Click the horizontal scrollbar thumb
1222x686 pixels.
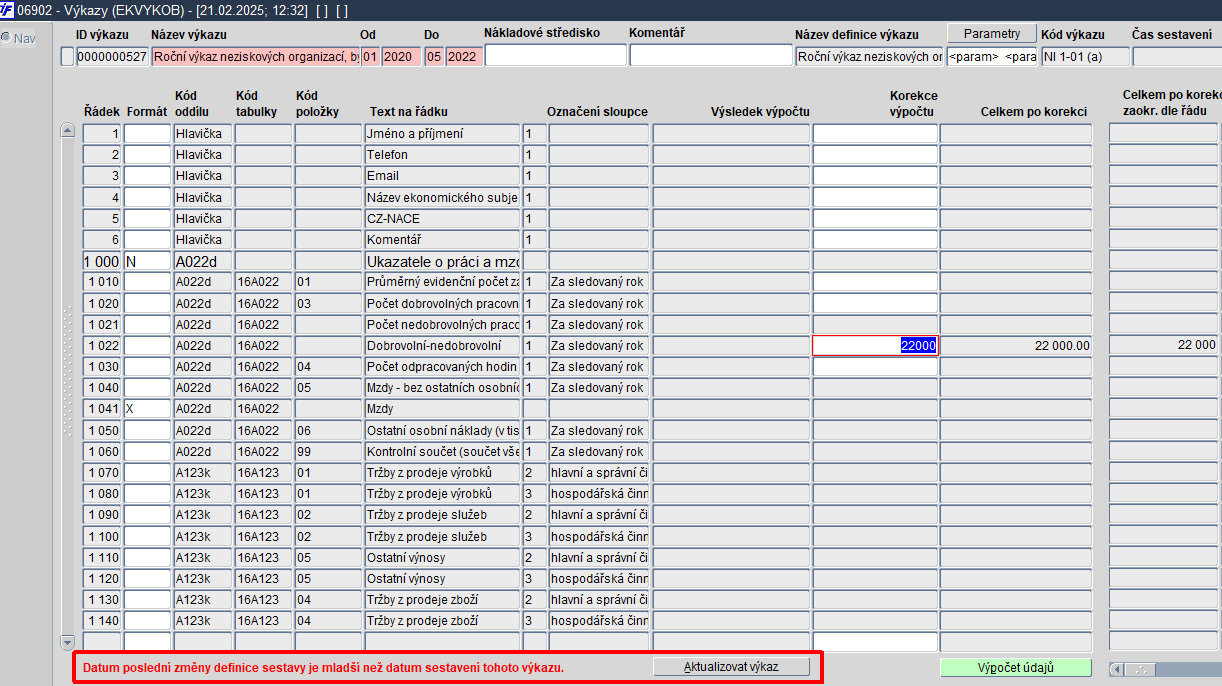coord(1140,669)
